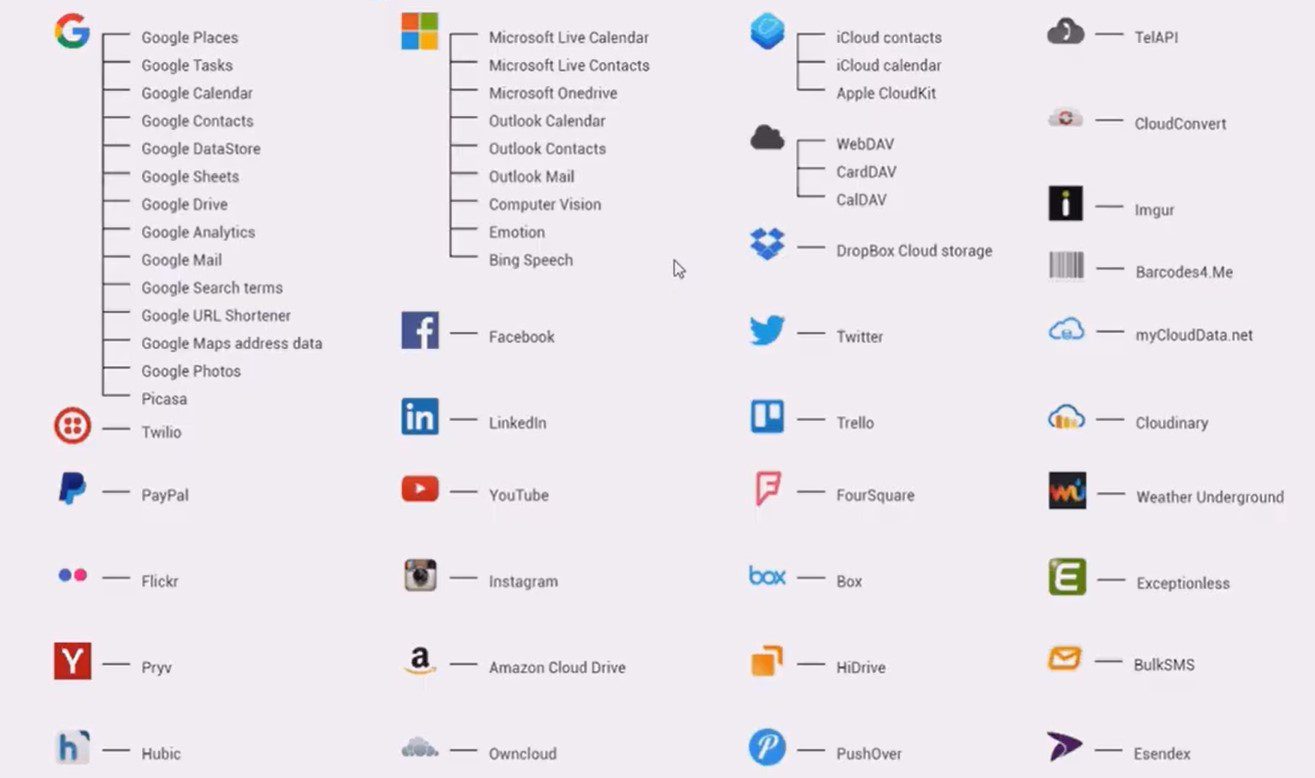Viewport: 1315px width, 778px height.
Task: Click the Barcodes4.Me barcode icon
Action: 1066,265
